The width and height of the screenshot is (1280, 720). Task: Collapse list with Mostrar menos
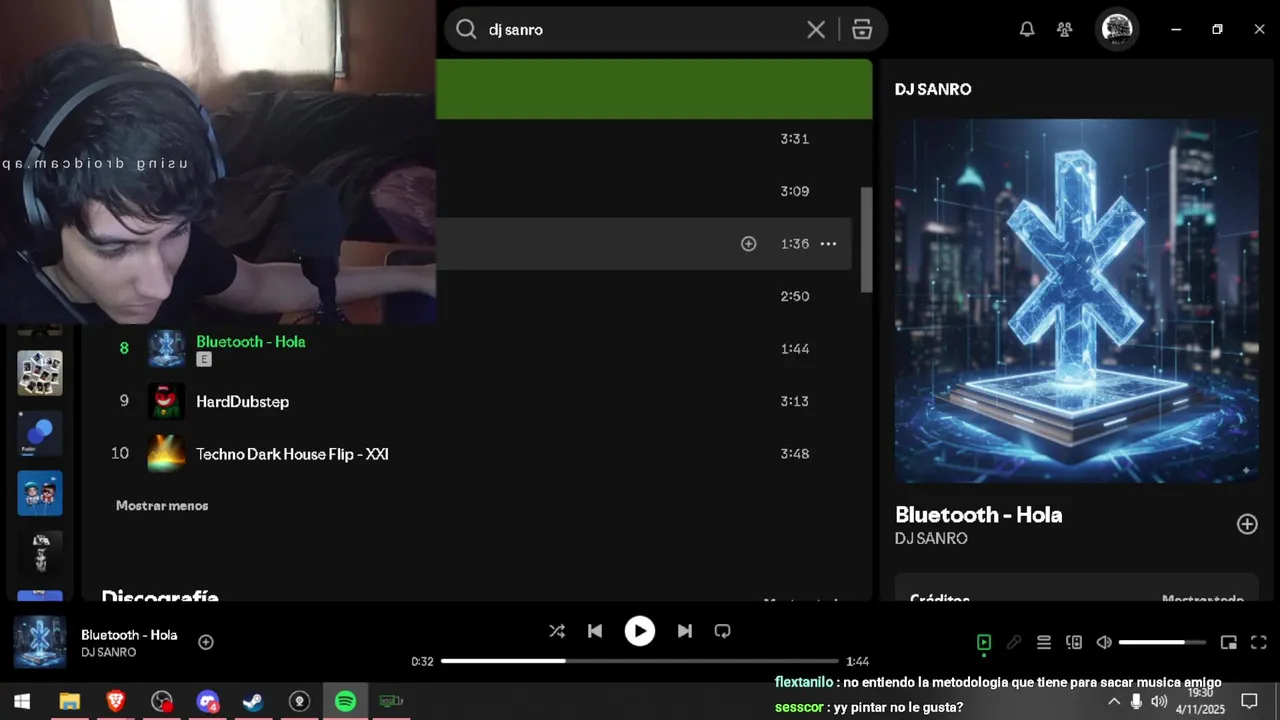[x=162, y=506]
